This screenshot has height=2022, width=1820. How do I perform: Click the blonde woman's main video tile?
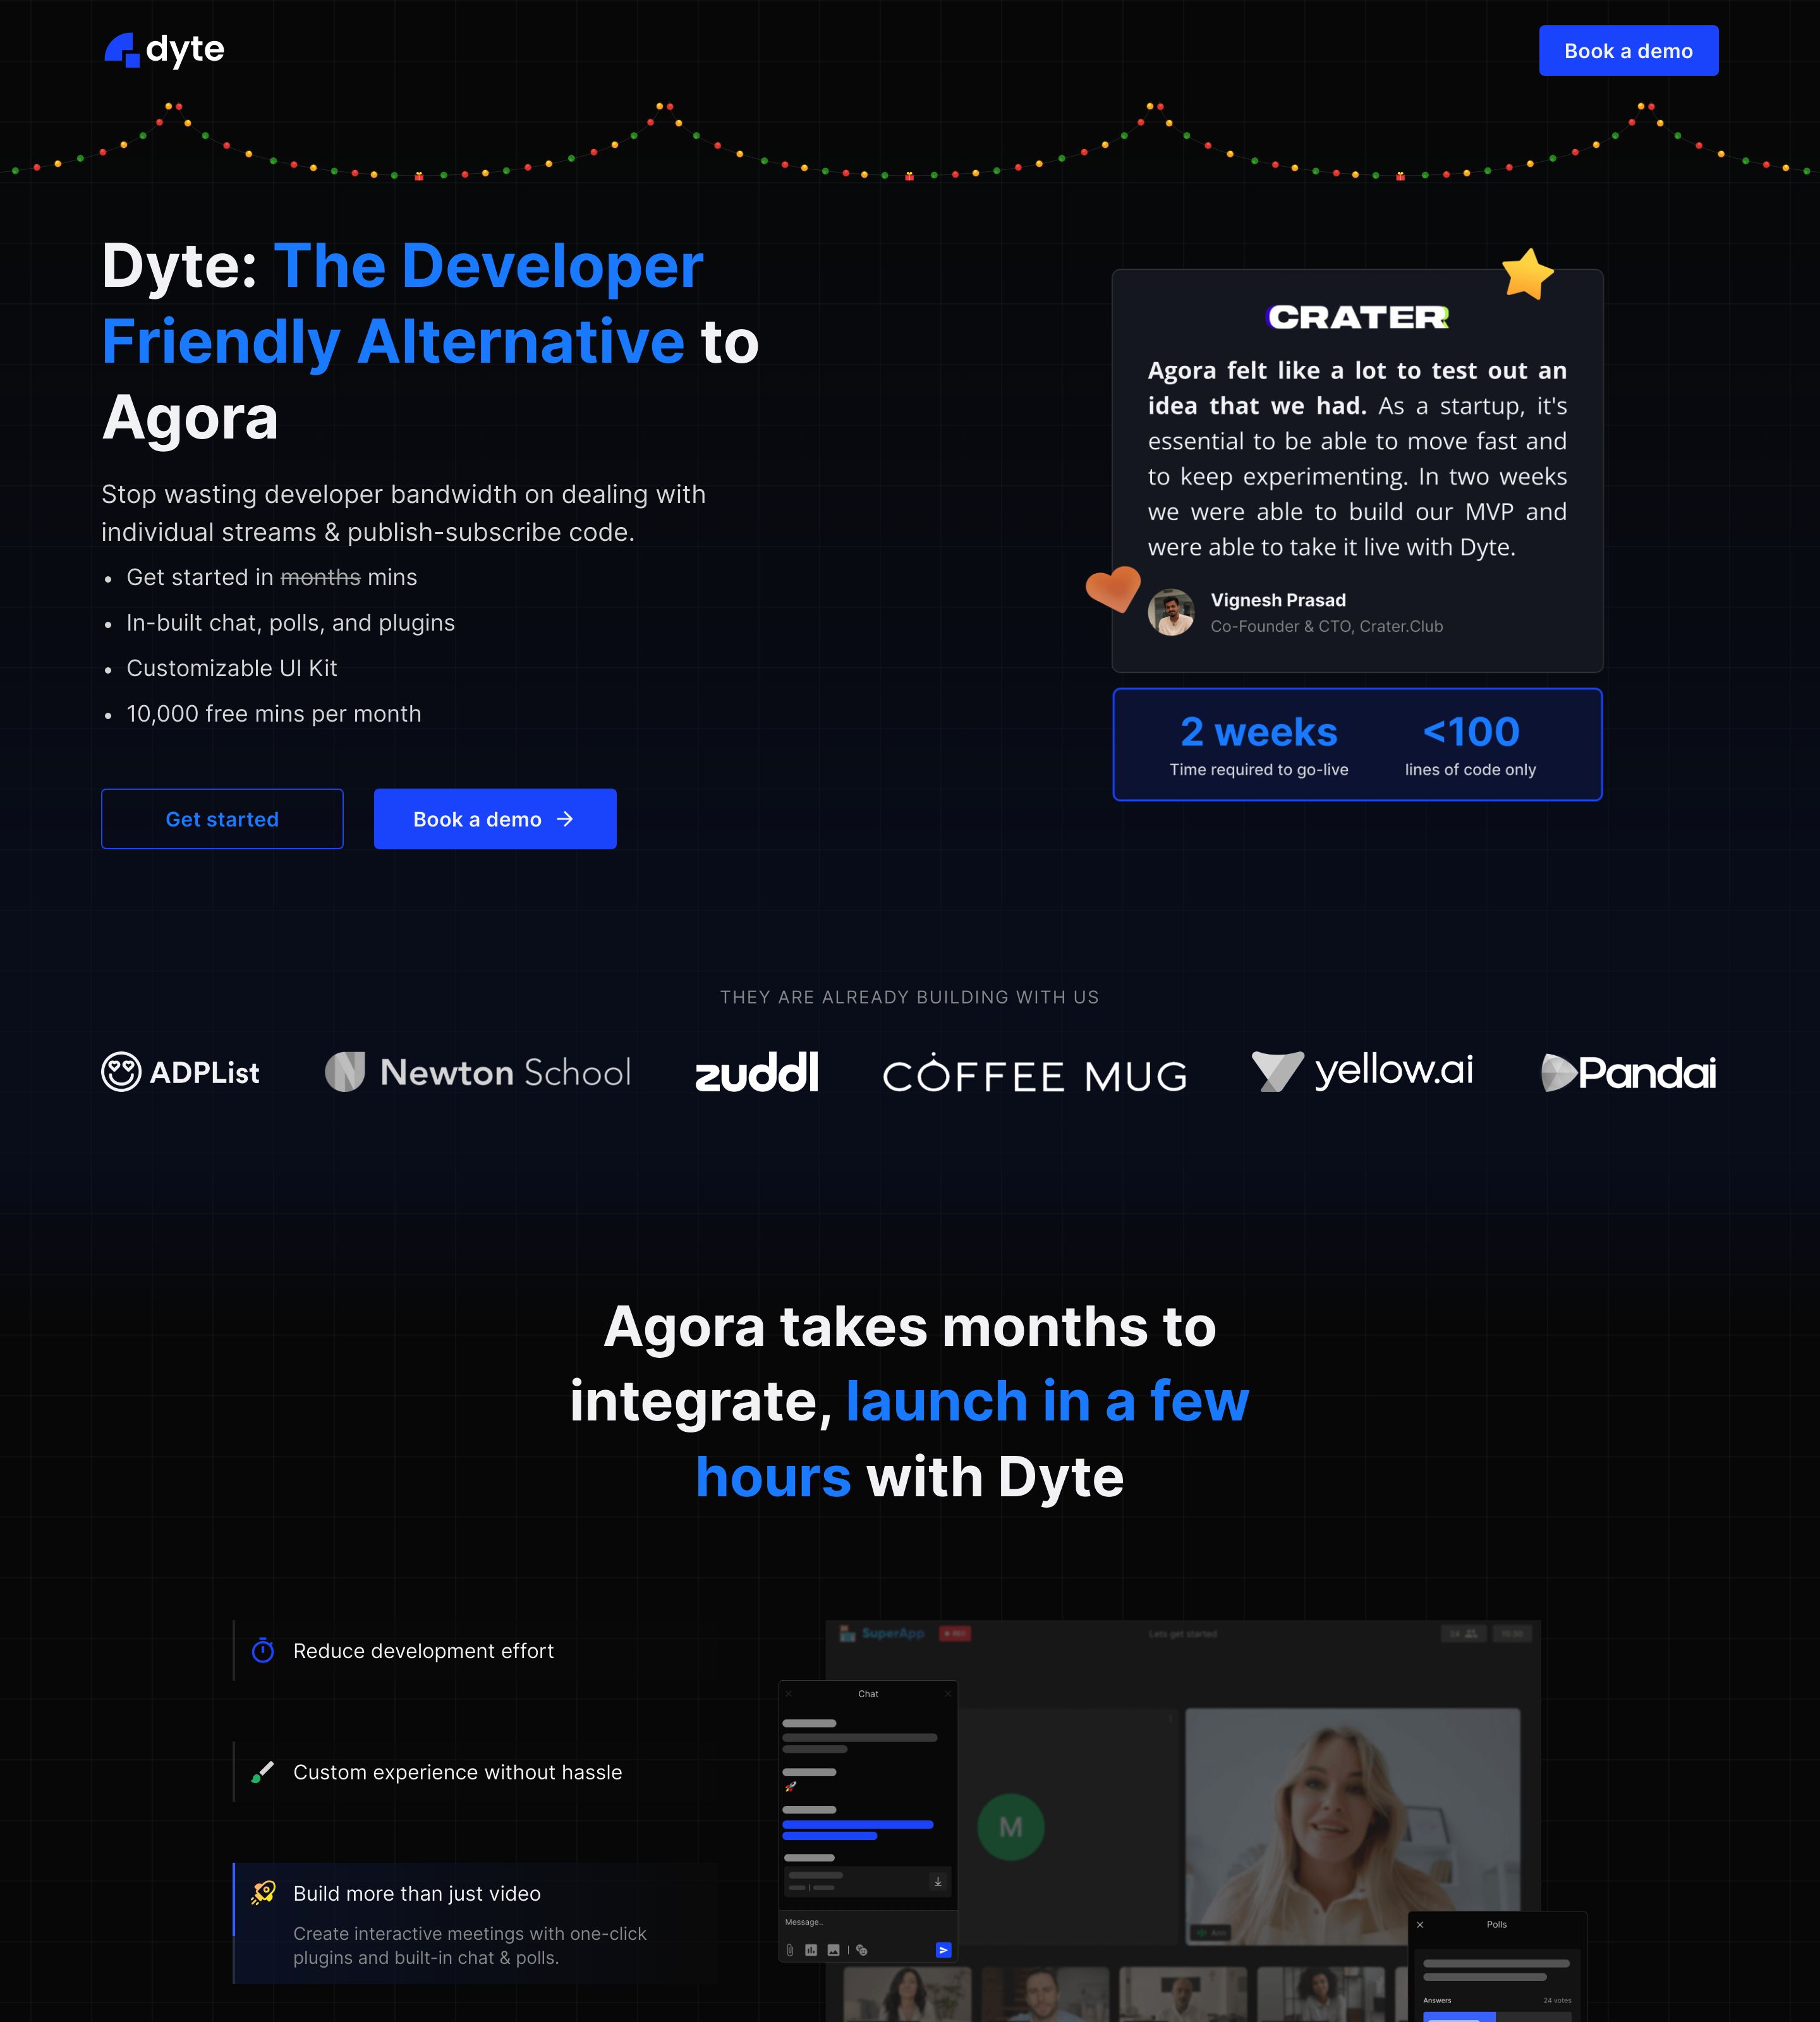coord(1352,1826)
